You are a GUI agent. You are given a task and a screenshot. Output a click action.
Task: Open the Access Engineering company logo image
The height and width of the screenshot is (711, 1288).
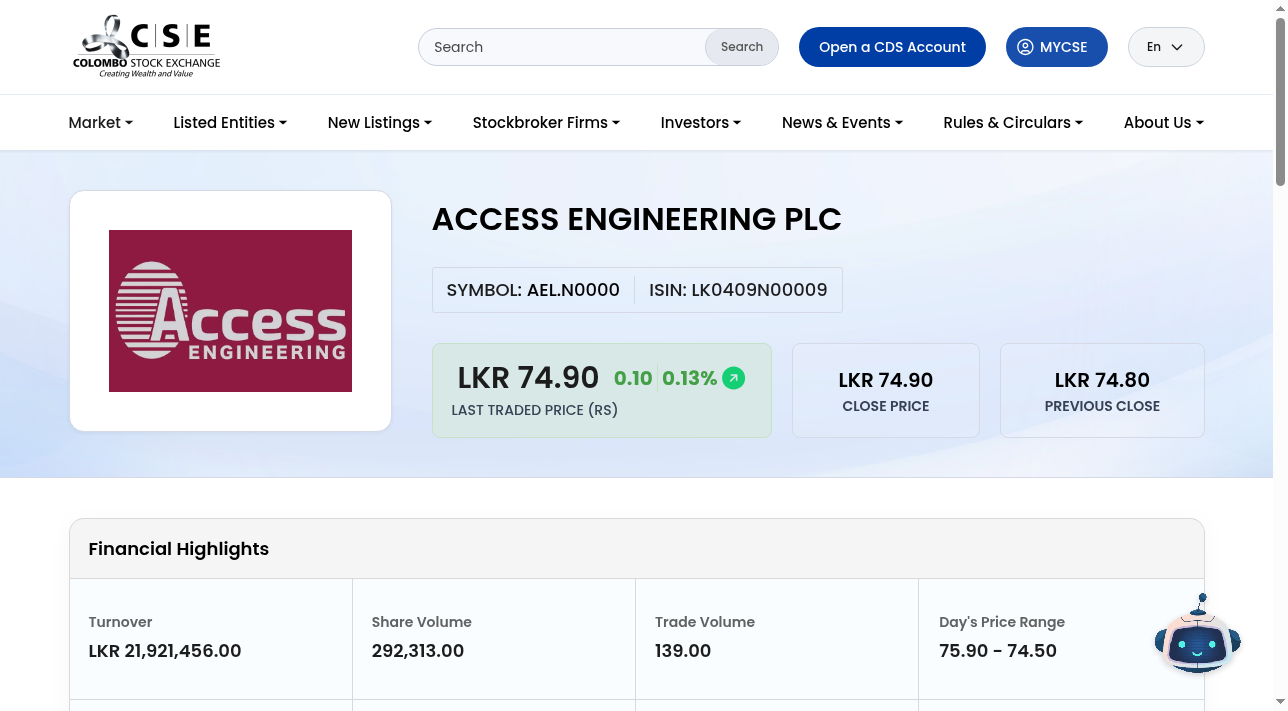(230, 311)
